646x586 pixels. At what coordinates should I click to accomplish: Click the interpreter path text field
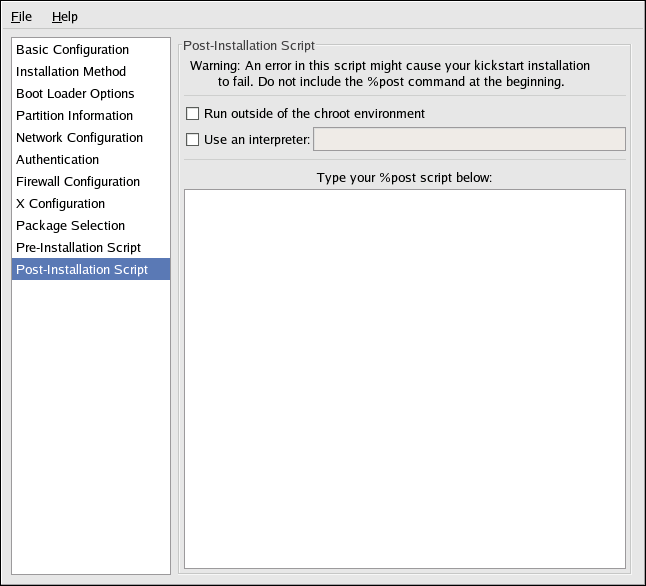pyautogui.click(x=469, y=139)
